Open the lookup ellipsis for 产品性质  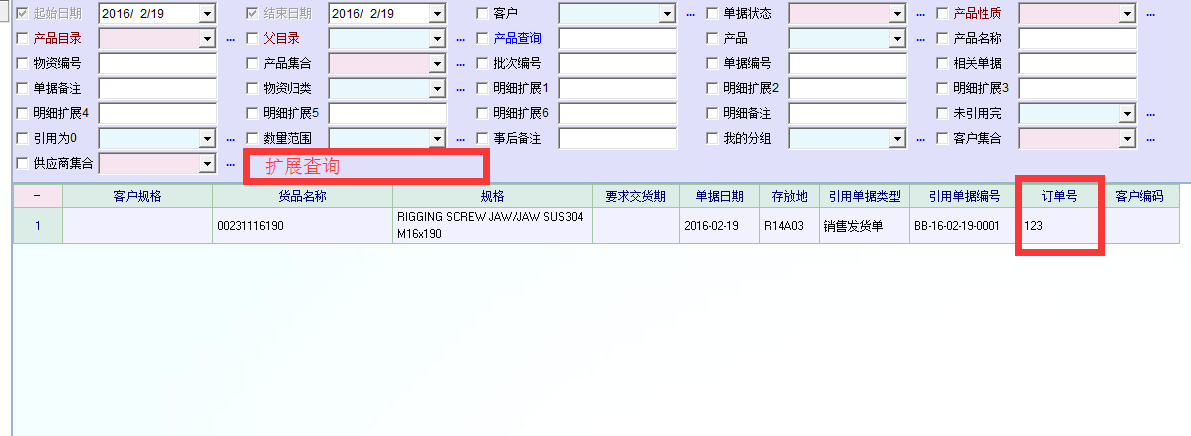(x=1150, y=14)
